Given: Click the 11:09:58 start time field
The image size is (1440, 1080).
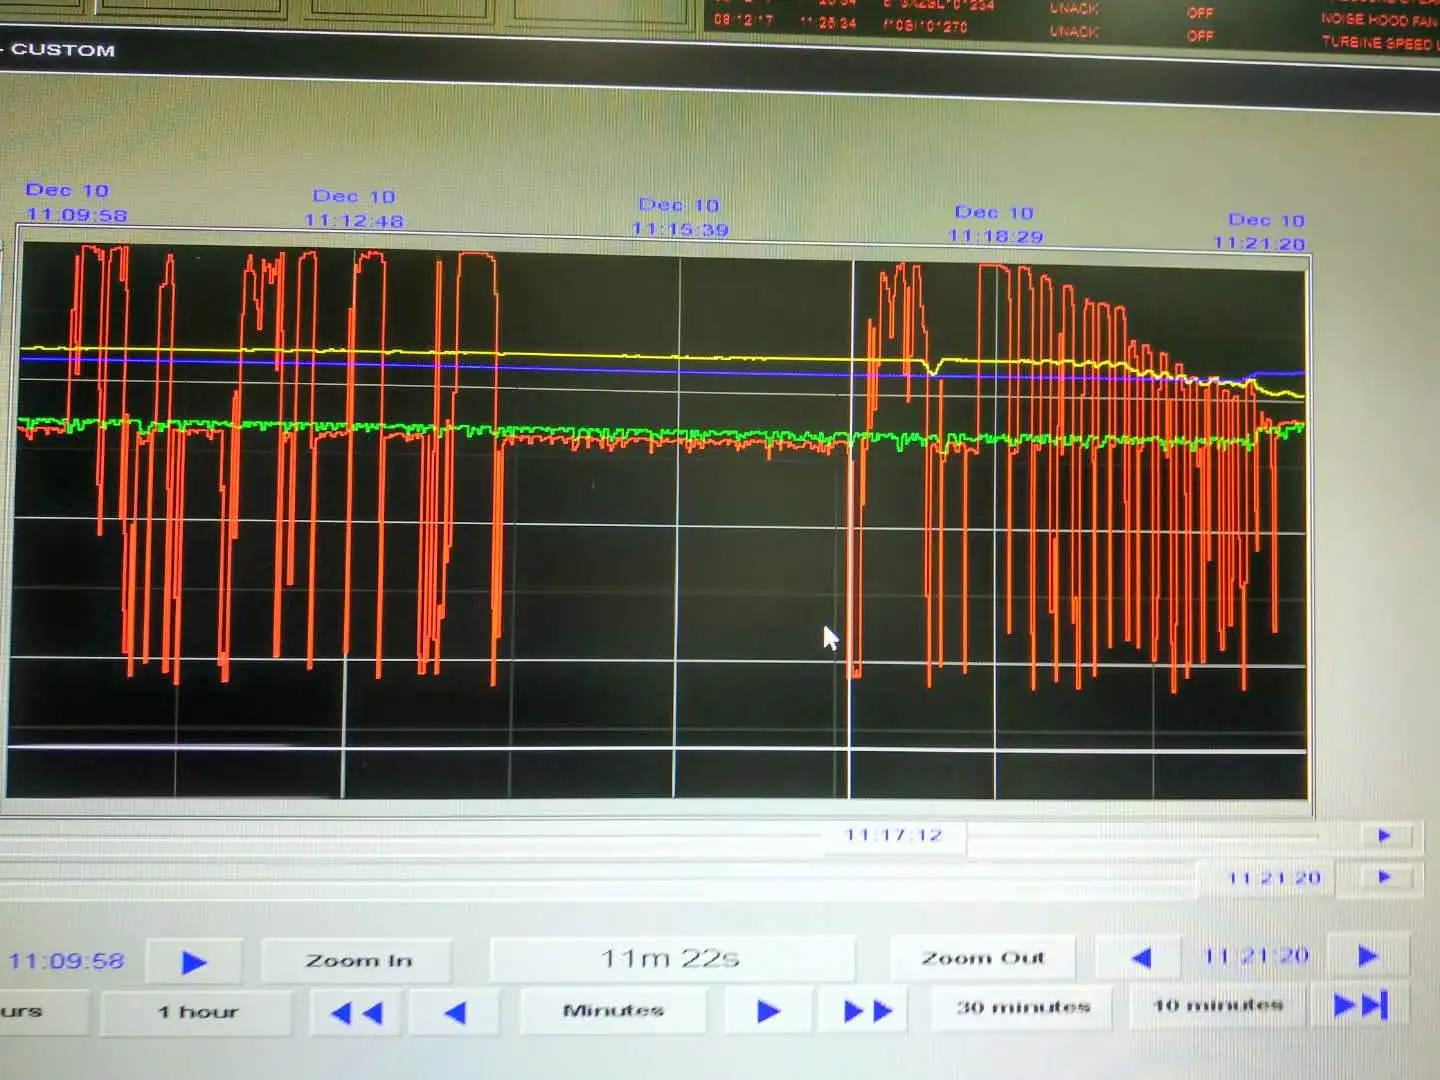Looking at the screenshot, I should [67, 961].
